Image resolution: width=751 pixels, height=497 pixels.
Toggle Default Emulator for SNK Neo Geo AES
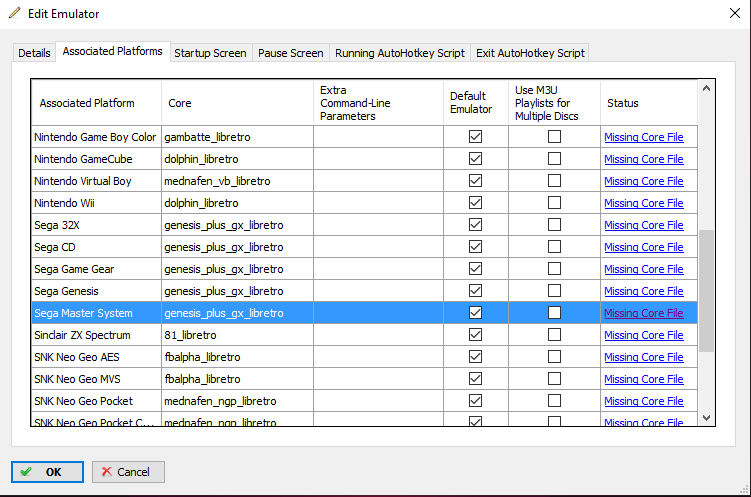[x=476, y=357]
